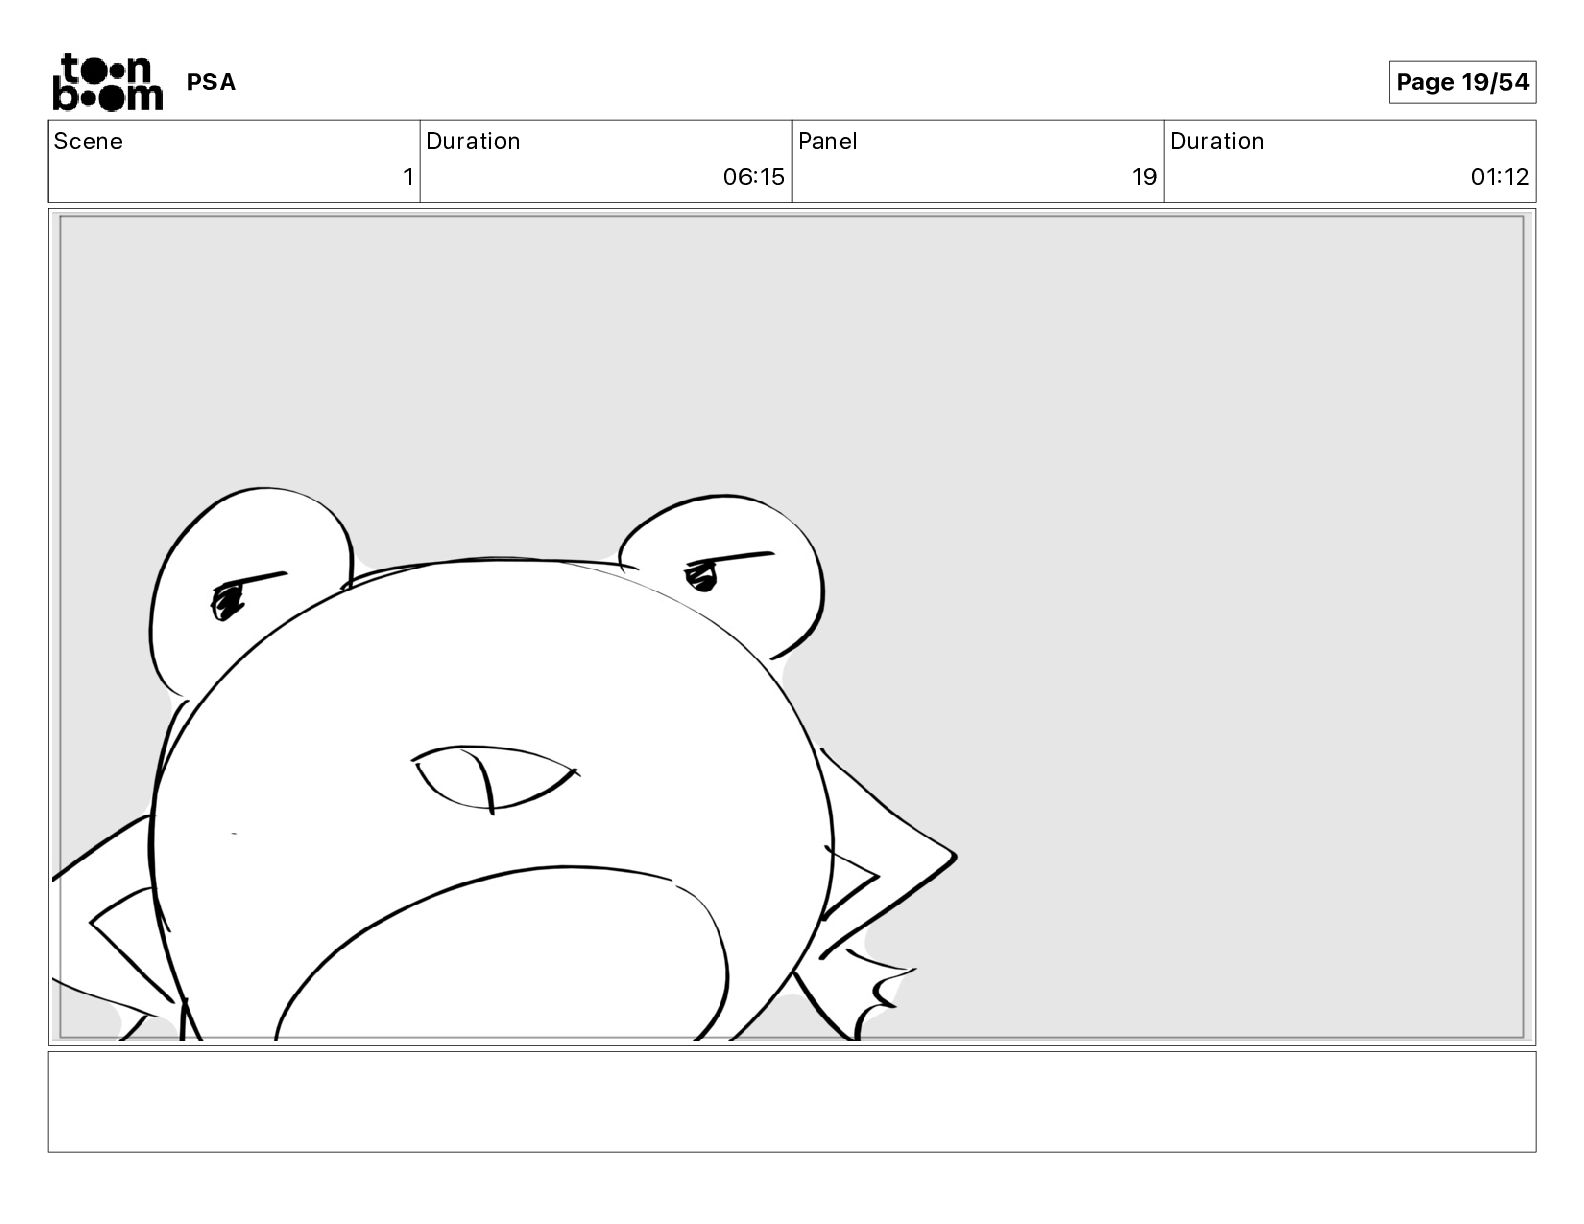1584x1224 pixels.
Task: Select the PSA project title
Action: pyautogui.click(x=211, y=82)
